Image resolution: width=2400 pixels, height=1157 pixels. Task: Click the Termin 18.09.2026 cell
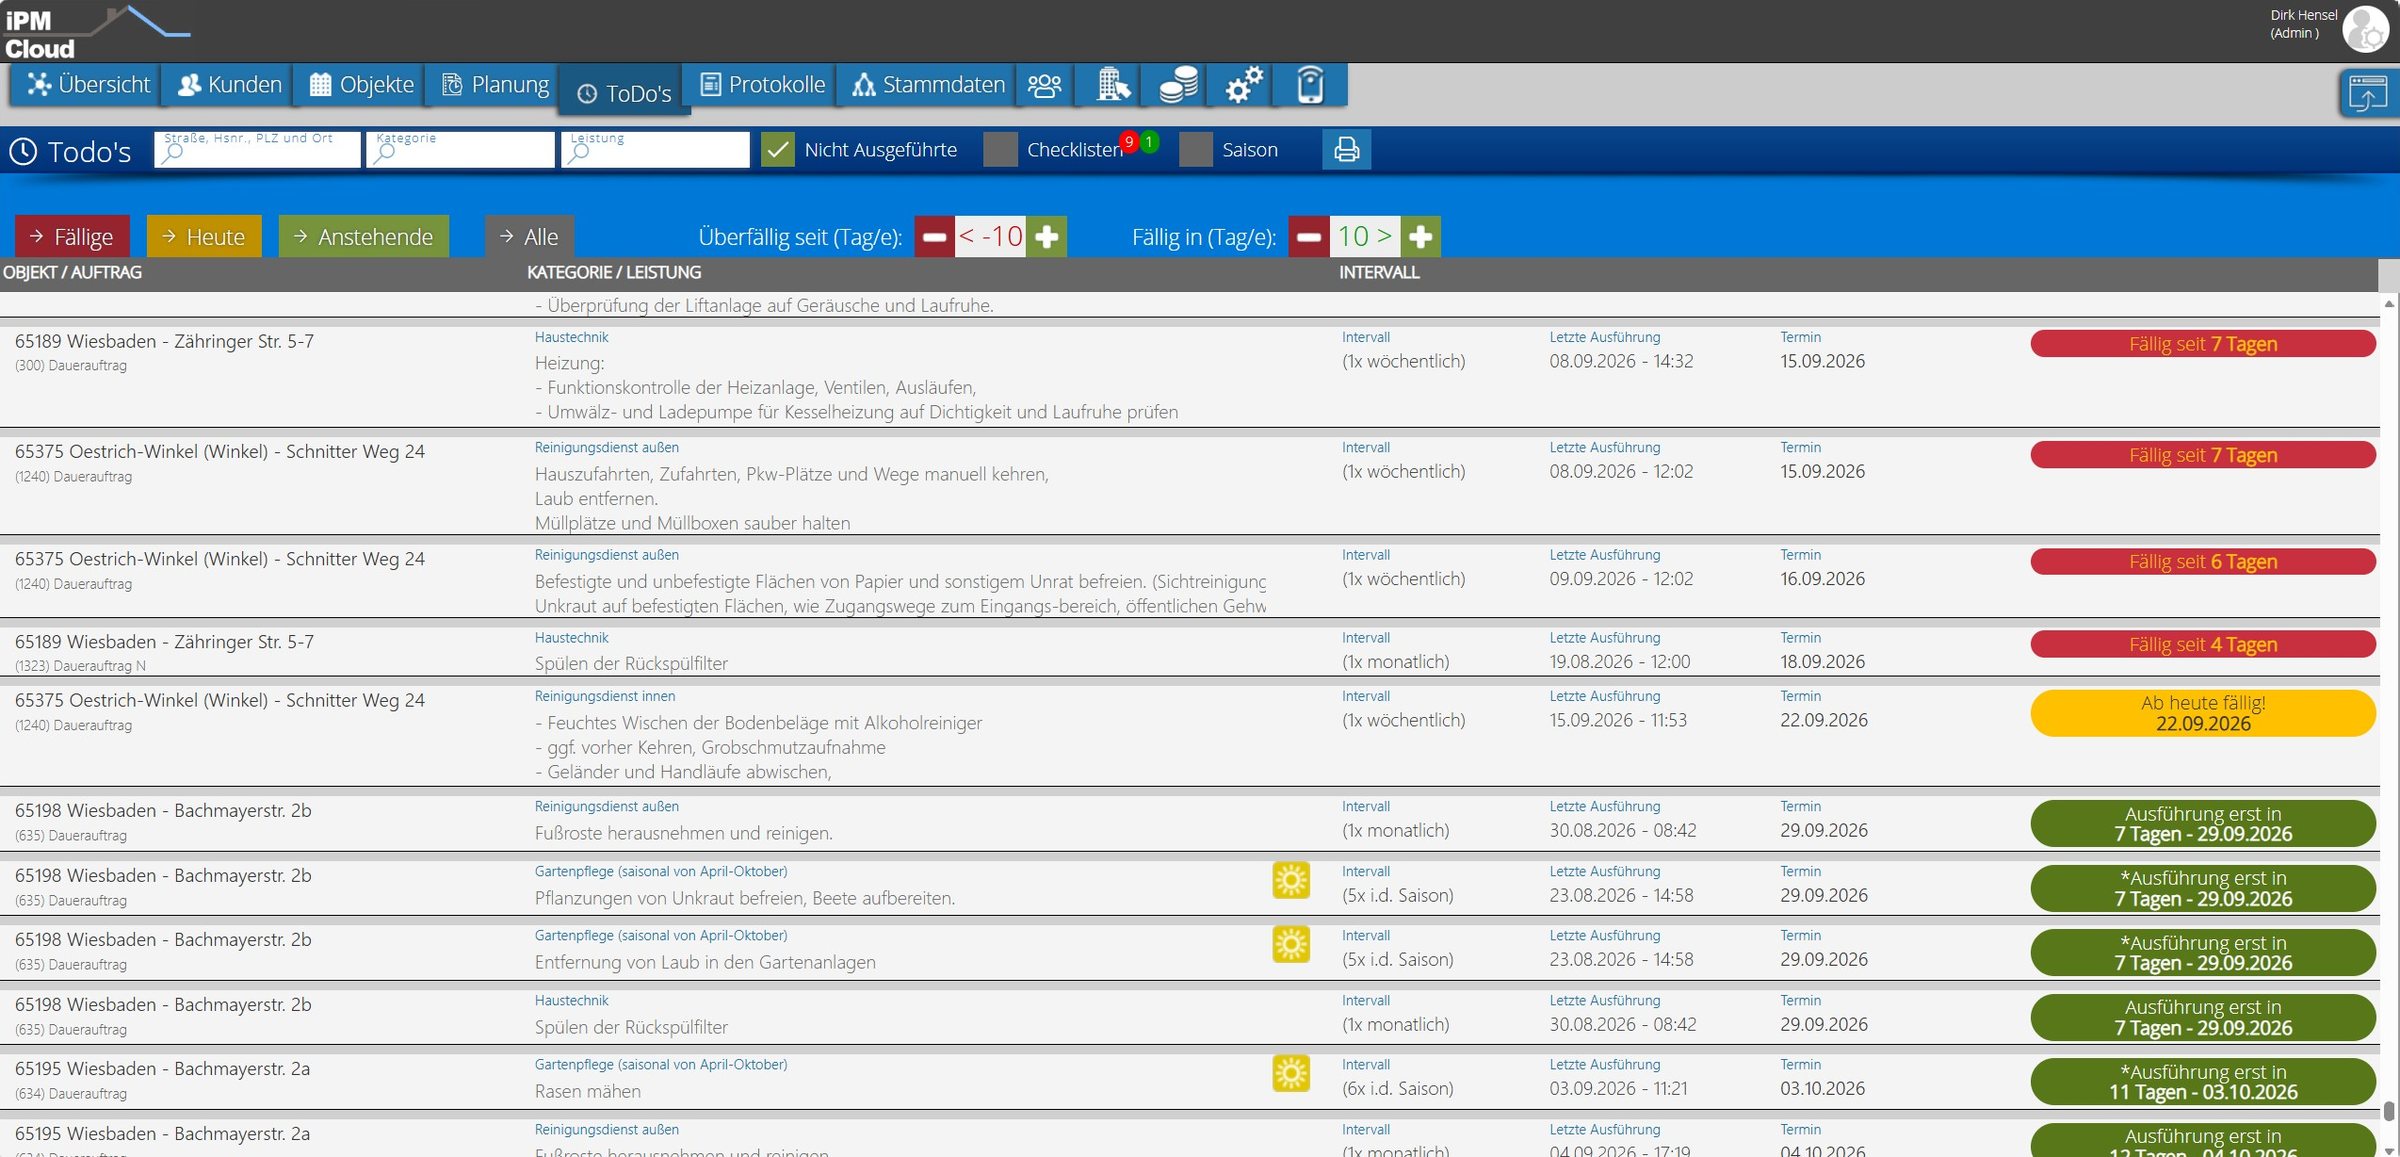(x=1822, y=662)
